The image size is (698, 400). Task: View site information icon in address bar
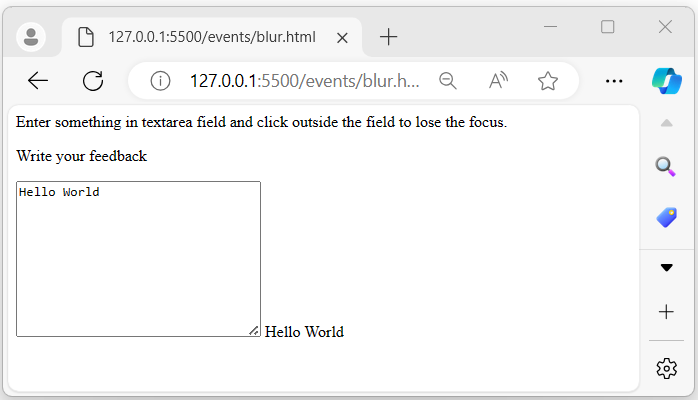[160, 81]
